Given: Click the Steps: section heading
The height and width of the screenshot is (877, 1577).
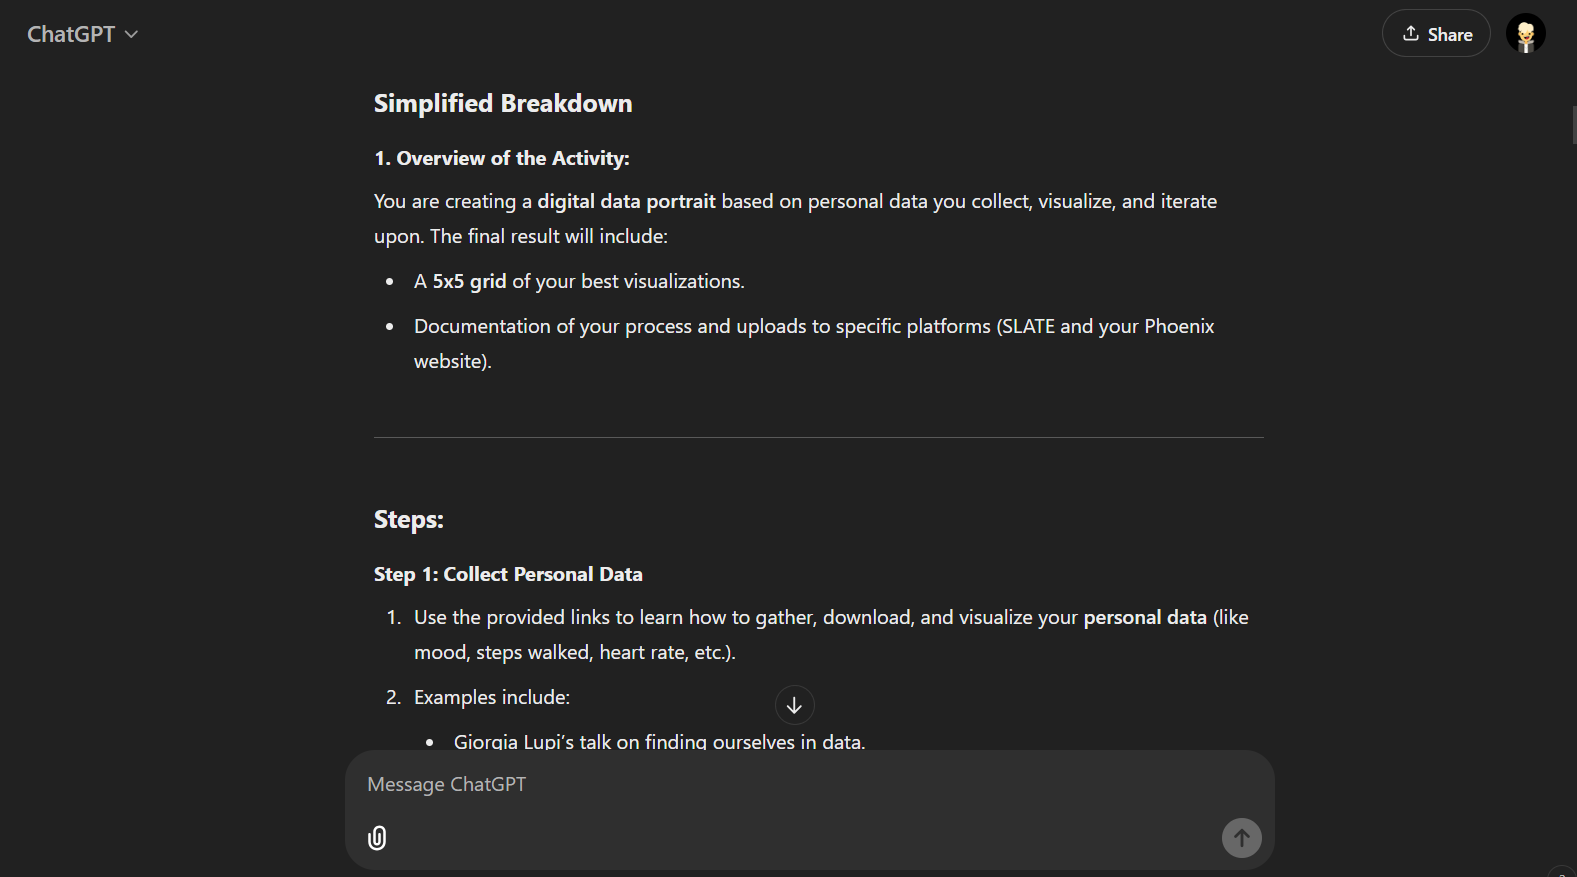Looking at the screenshot, I should tap(408, 519).
